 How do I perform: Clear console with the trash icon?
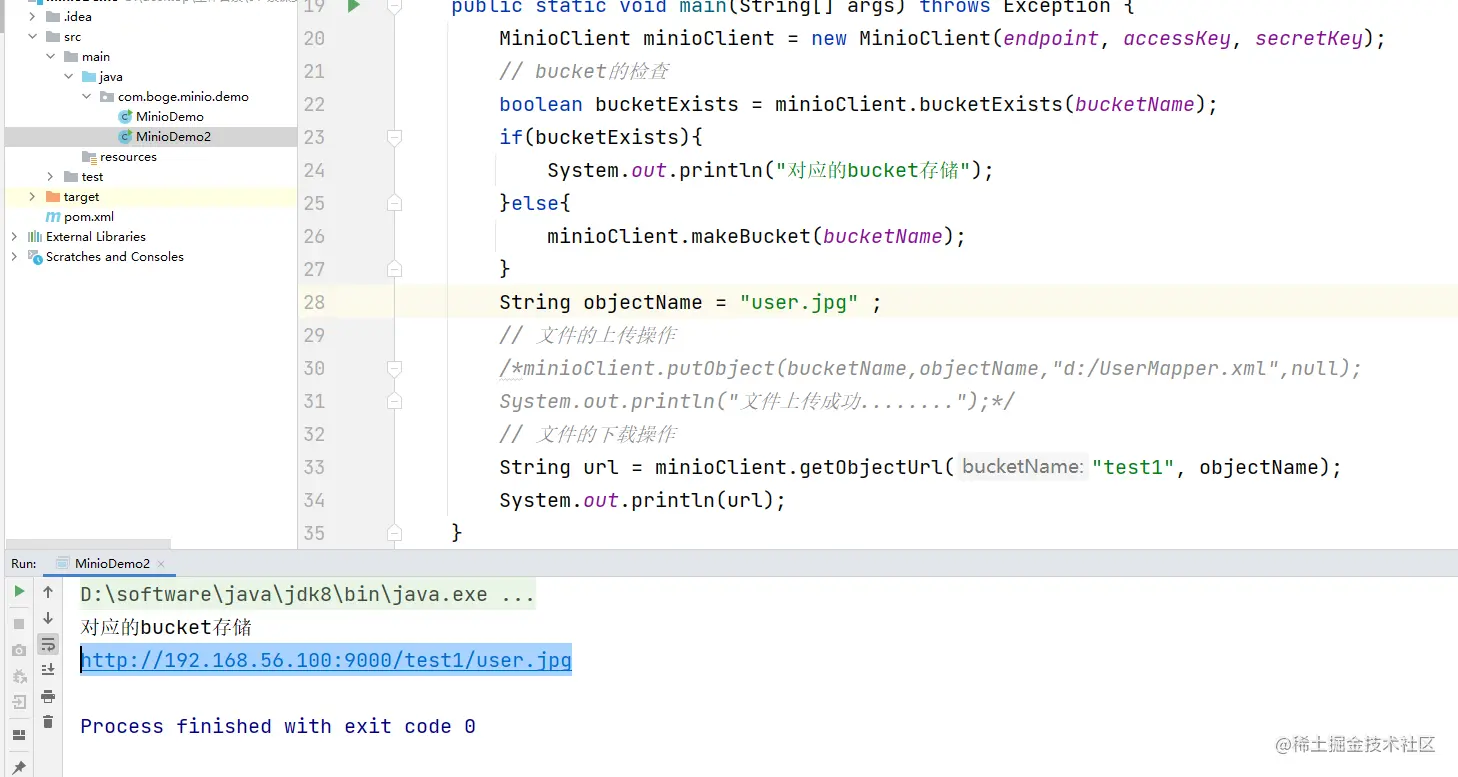point(48,722)
